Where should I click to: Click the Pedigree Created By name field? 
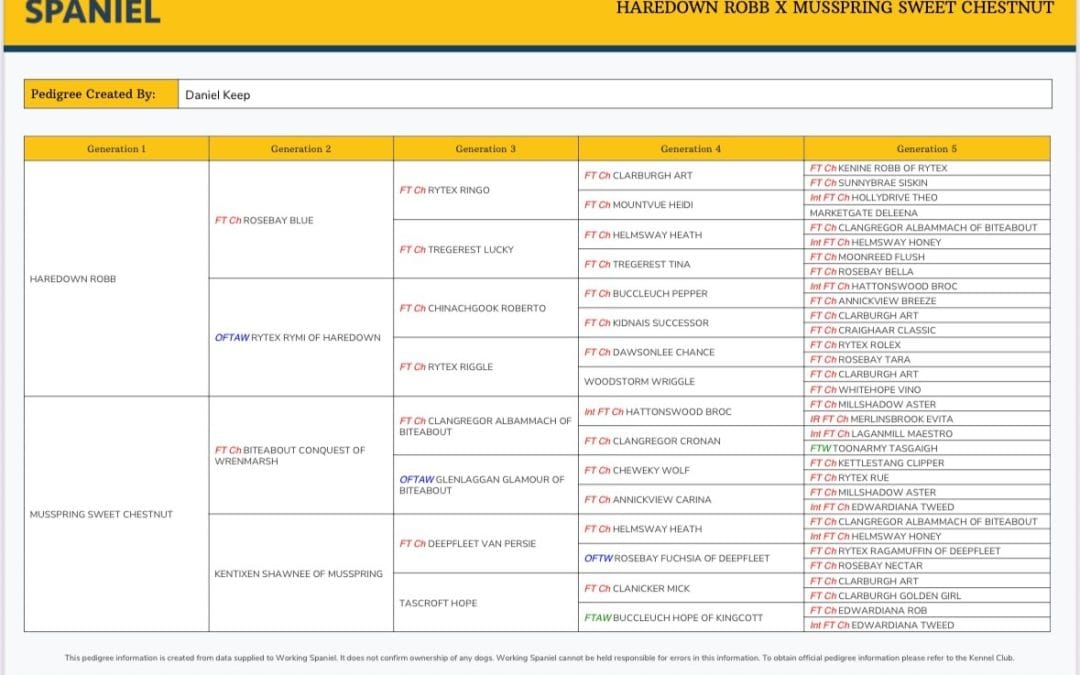click(614, 95)
